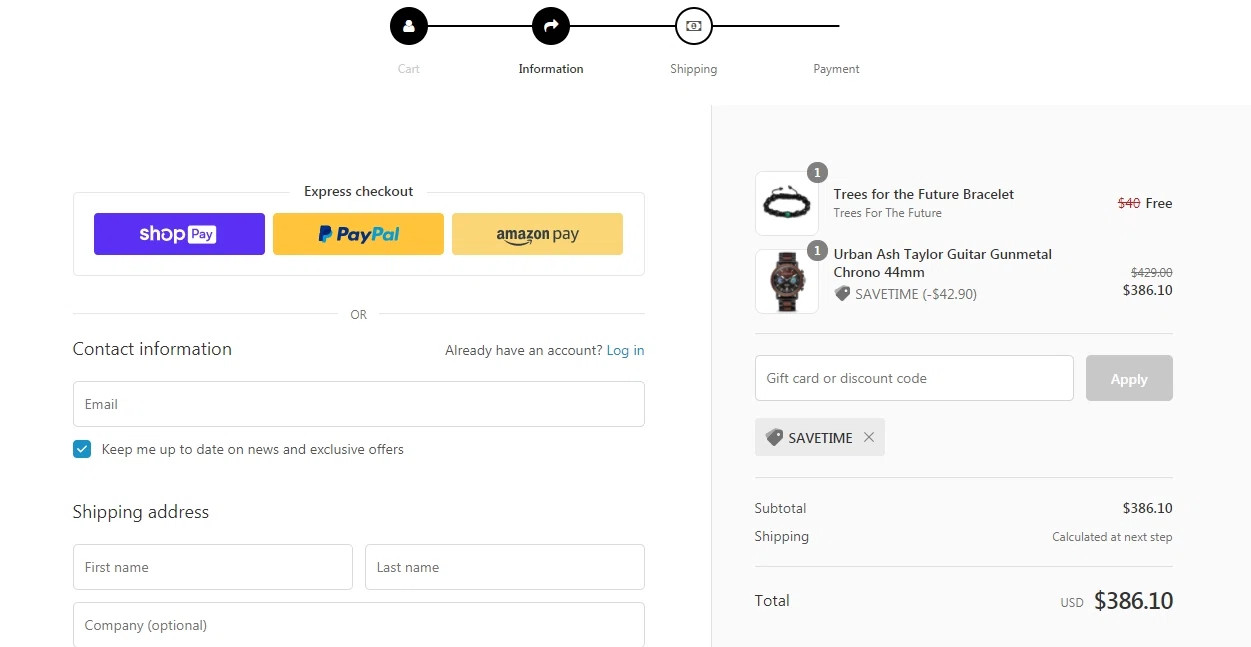This screenshot has height=647, width=1251.
Task: Focus the Email input field
Action: tap(358, 404)
